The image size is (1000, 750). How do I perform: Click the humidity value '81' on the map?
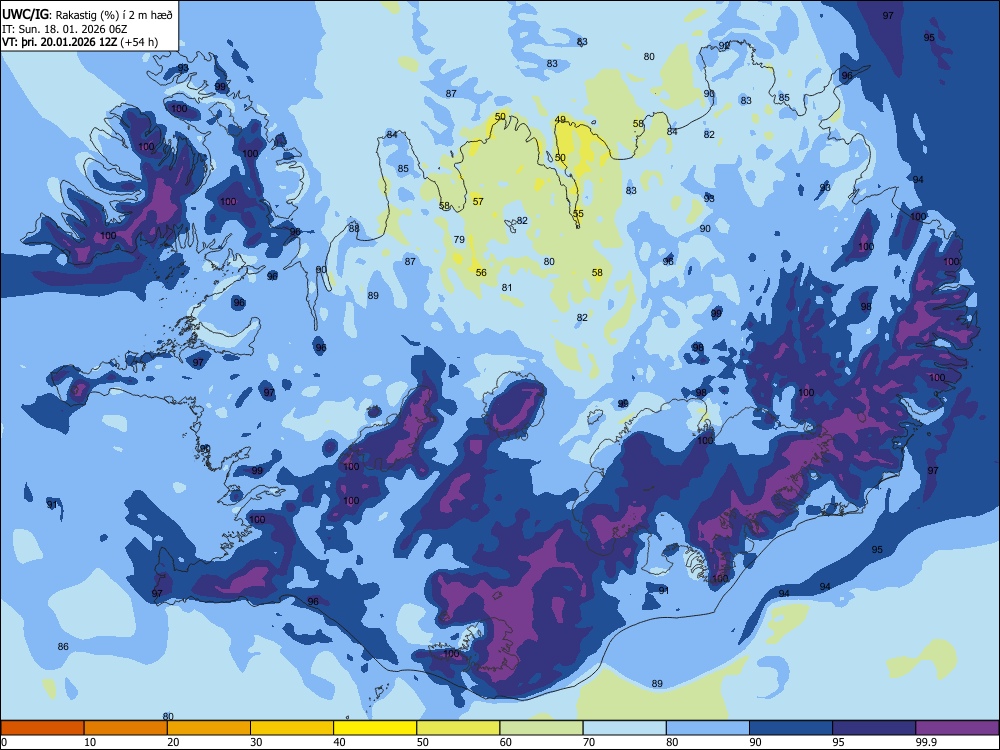(x=506, y=288)
